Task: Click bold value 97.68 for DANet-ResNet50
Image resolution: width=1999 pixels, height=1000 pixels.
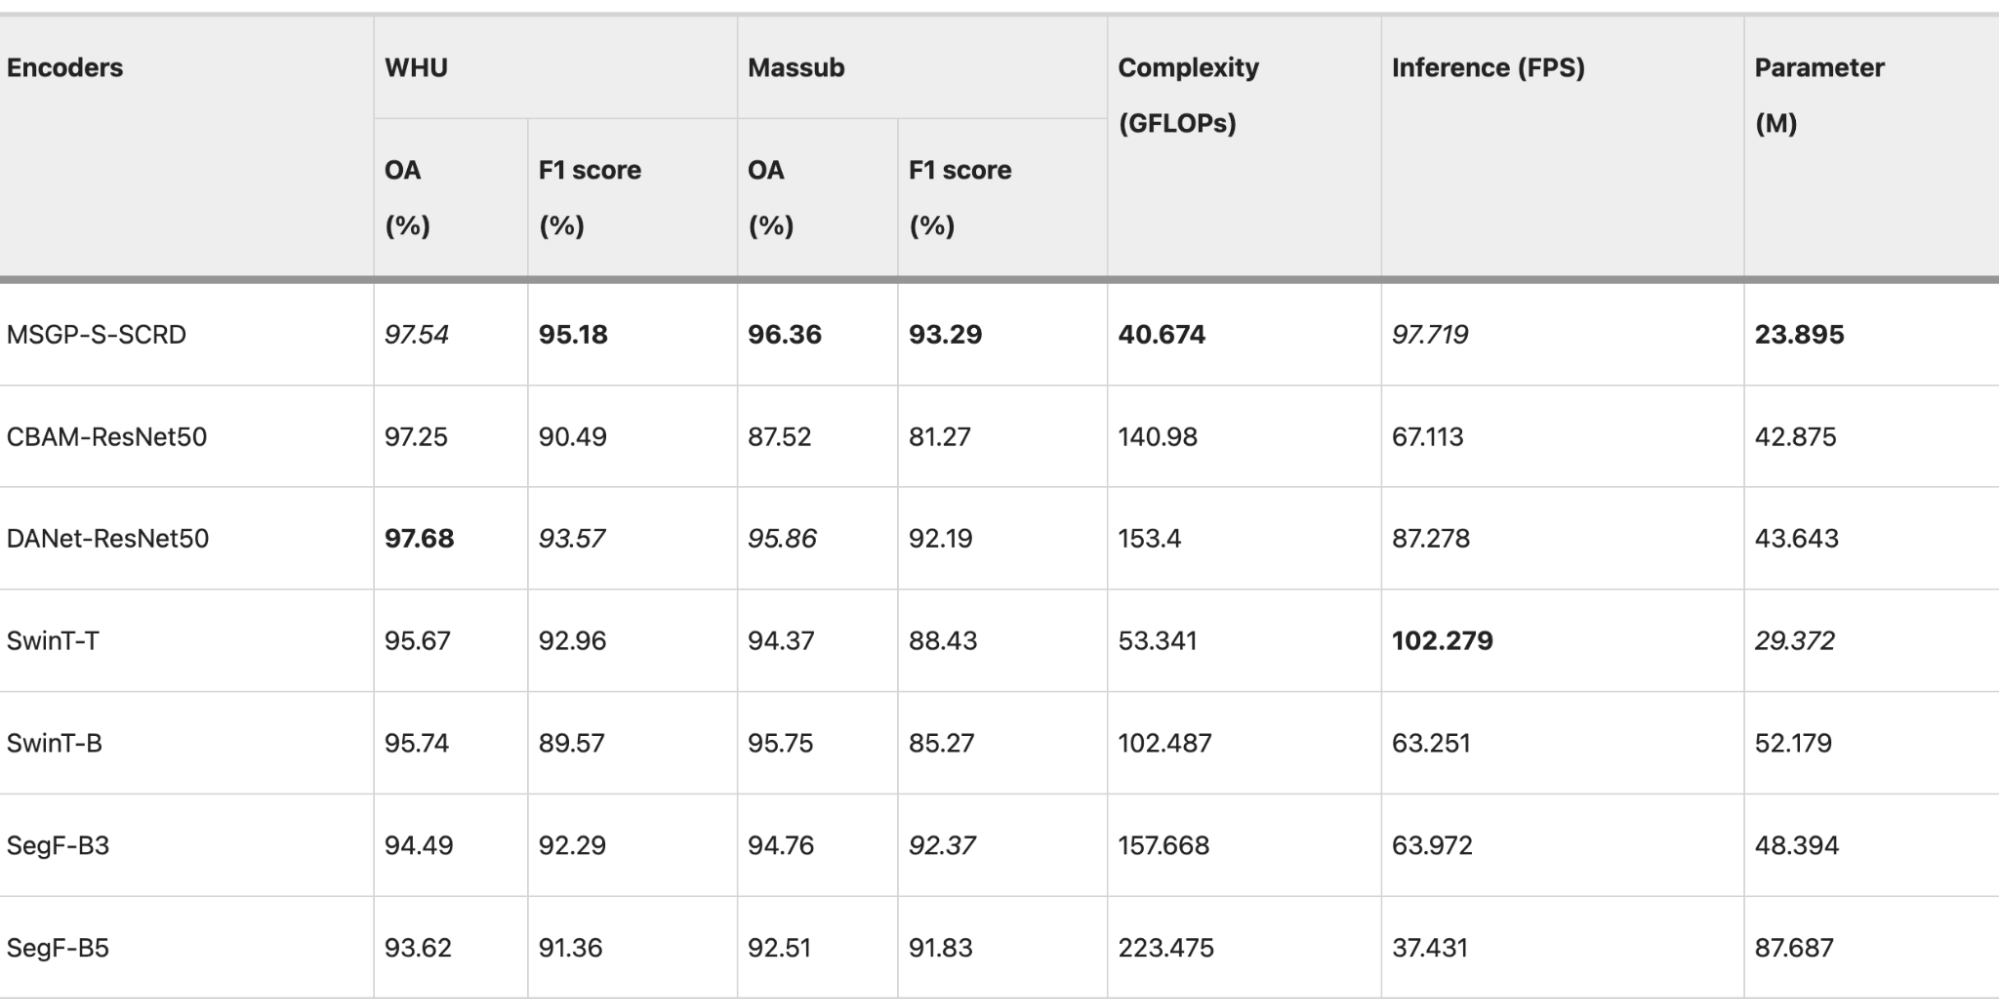Action: coord(419,539)
